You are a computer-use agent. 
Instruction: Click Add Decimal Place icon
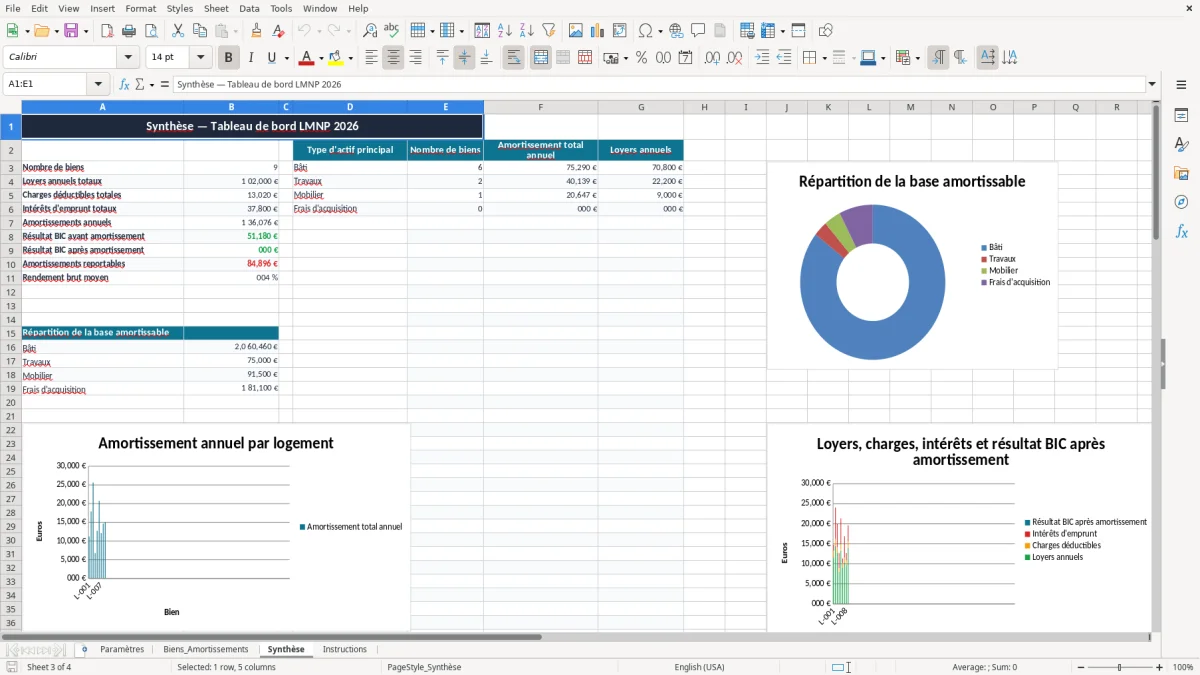712,58
